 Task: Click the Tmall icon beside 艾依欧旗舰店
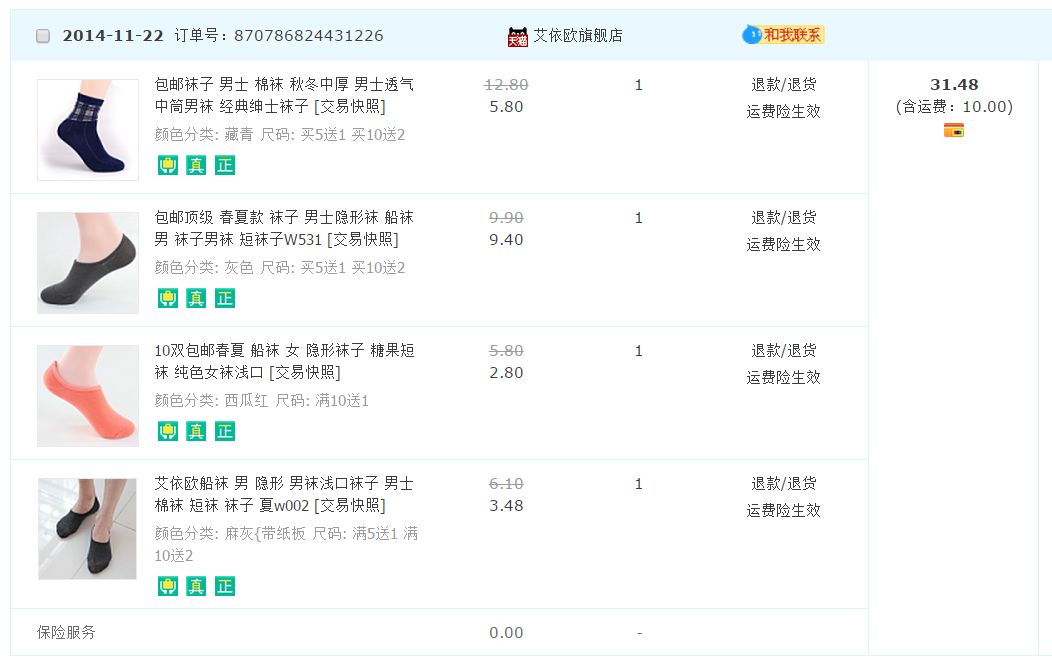(517, 36)
